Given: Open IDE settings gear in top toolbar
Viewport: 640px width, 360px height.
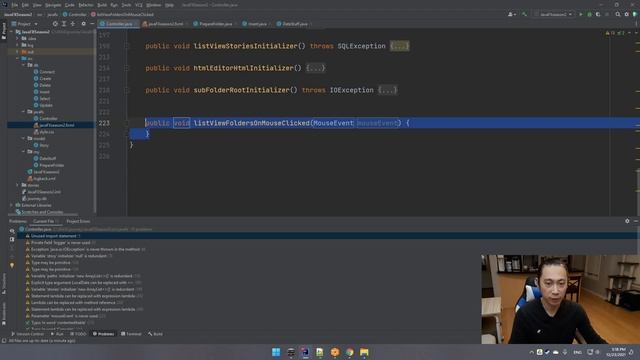Looking at the screenshot, I should click(x=627, y=14).
